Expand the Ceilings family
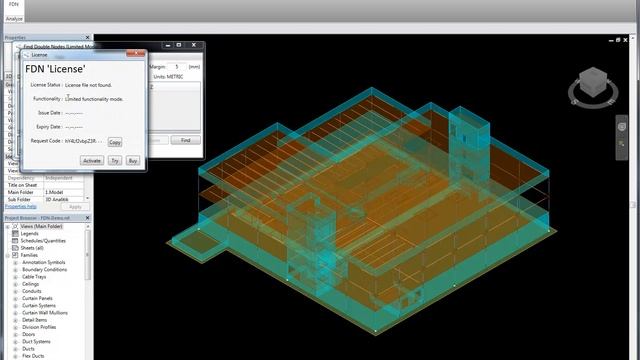 [16, 284]
